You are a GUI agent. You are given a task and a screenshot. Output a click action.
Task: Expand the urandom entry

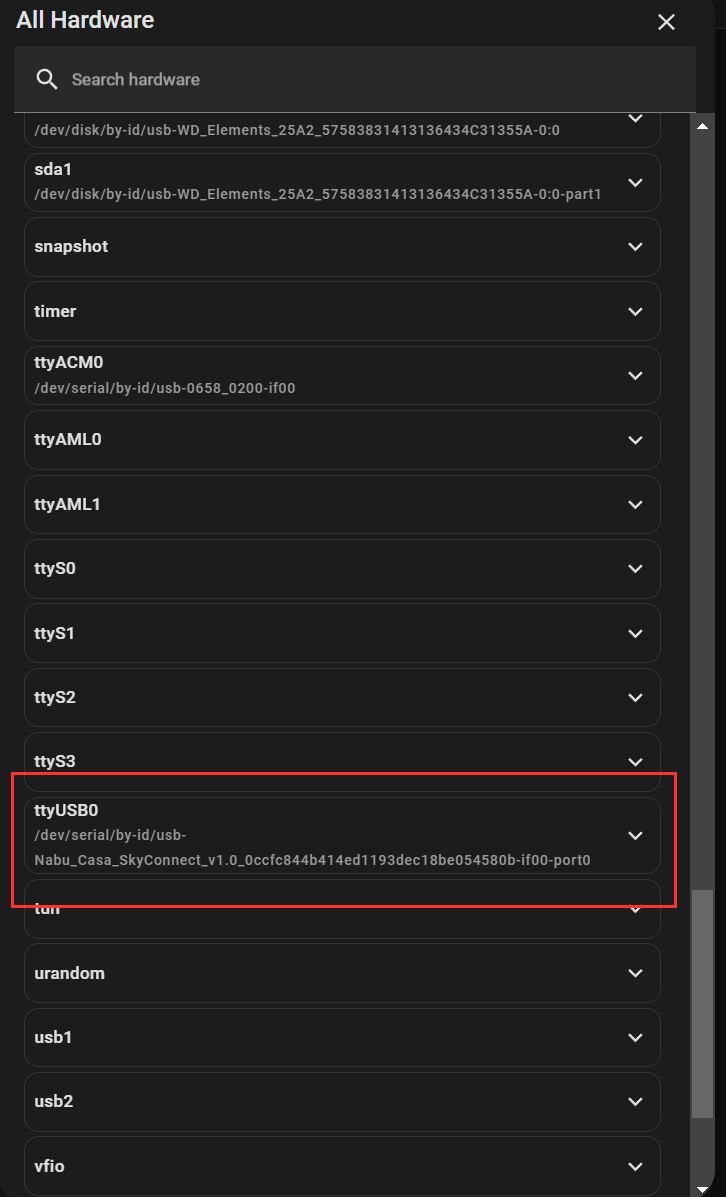coord(635,972)
